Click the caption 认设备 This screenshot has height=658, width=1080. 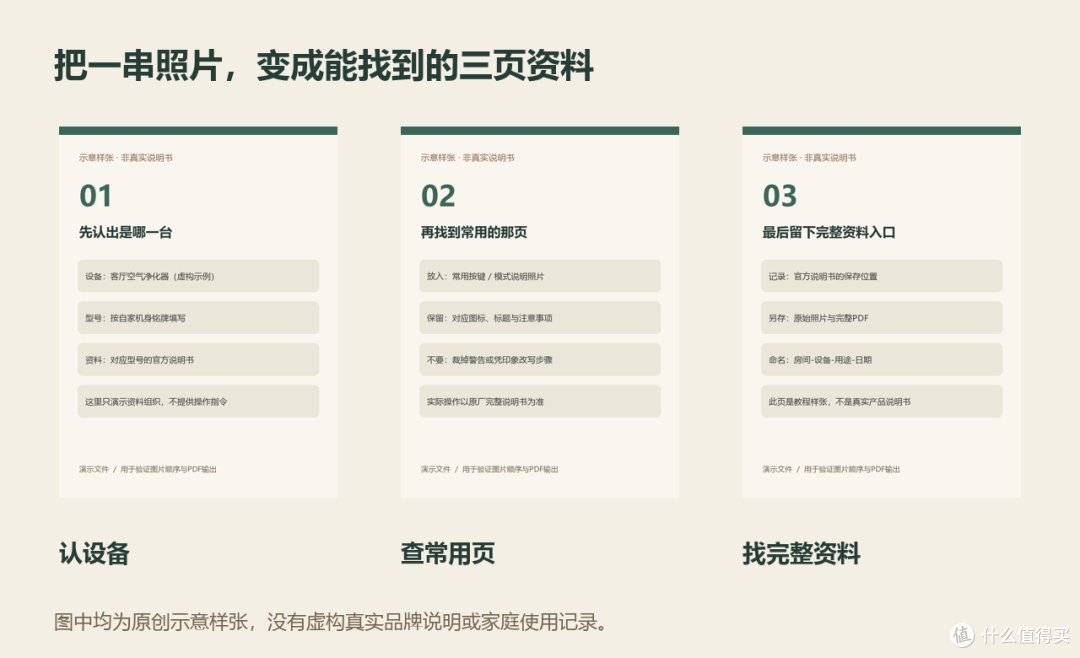[x=94, y=553]
